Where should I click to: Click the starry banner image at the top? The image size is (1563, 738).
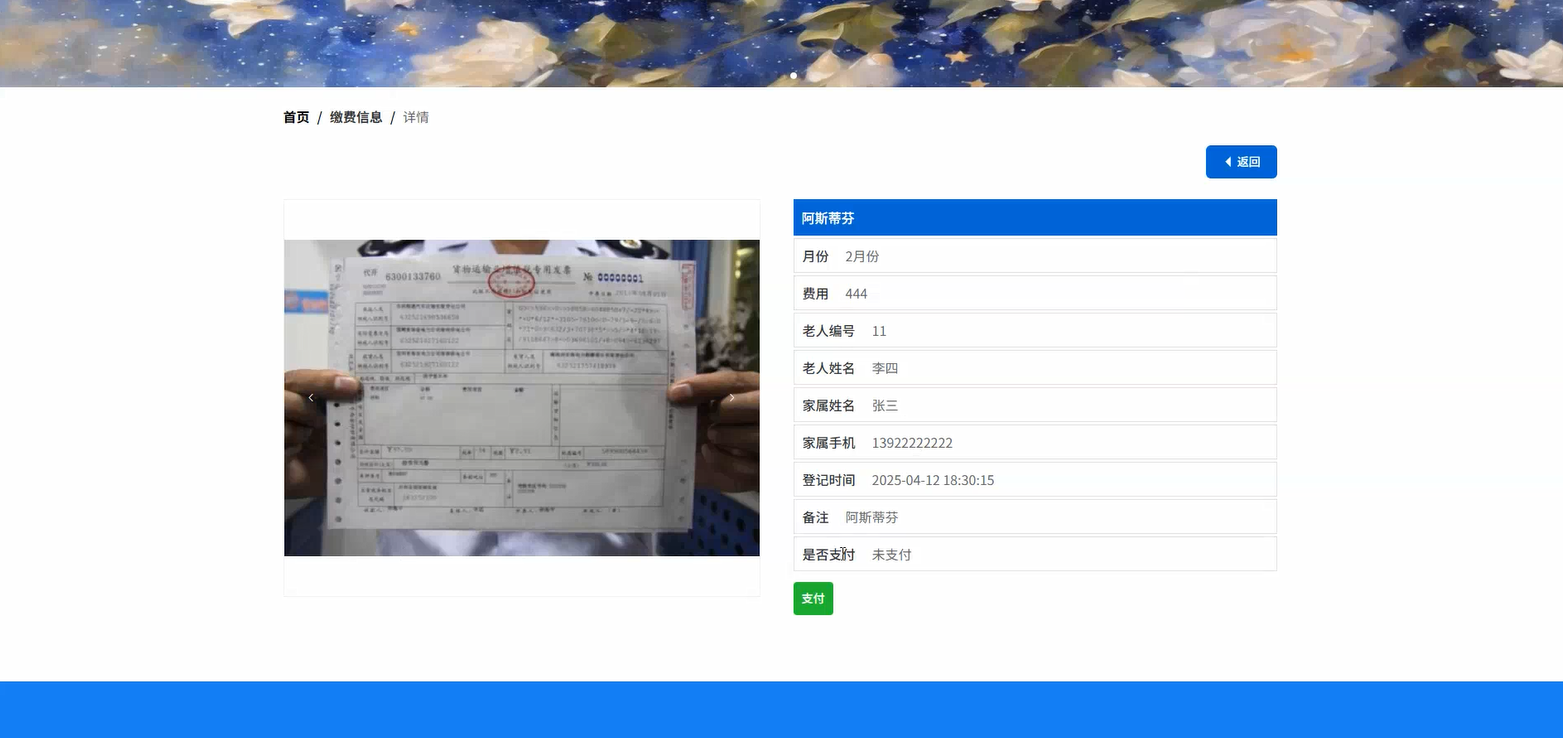pos(780,40)
